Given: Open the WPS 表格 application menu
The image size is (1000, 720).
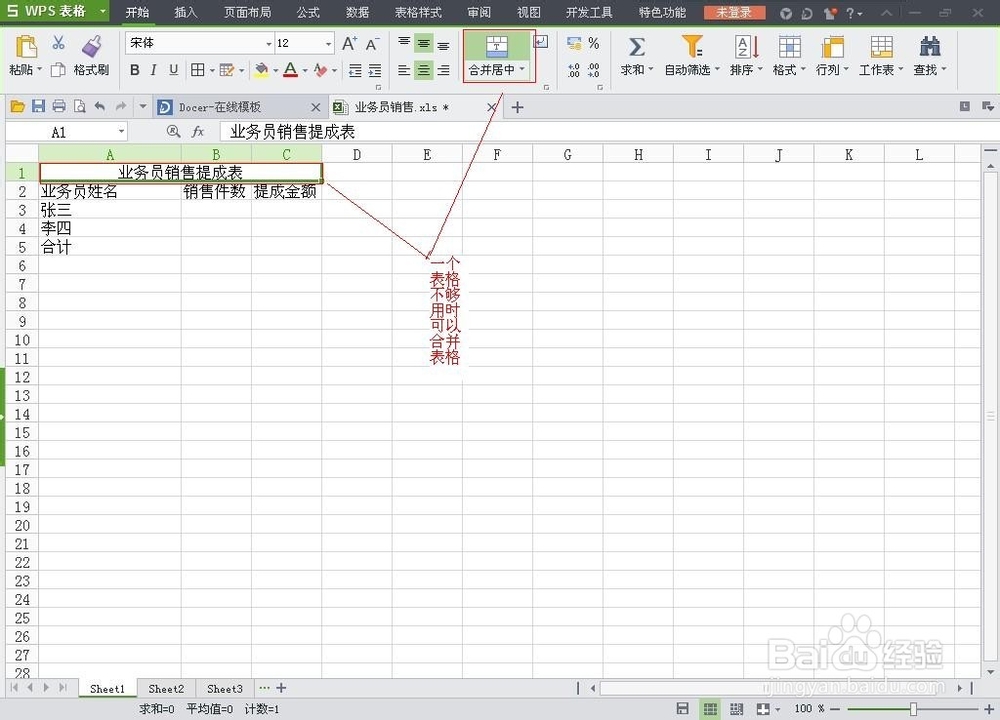Looking at the screenshot, I should click(55, 11).
